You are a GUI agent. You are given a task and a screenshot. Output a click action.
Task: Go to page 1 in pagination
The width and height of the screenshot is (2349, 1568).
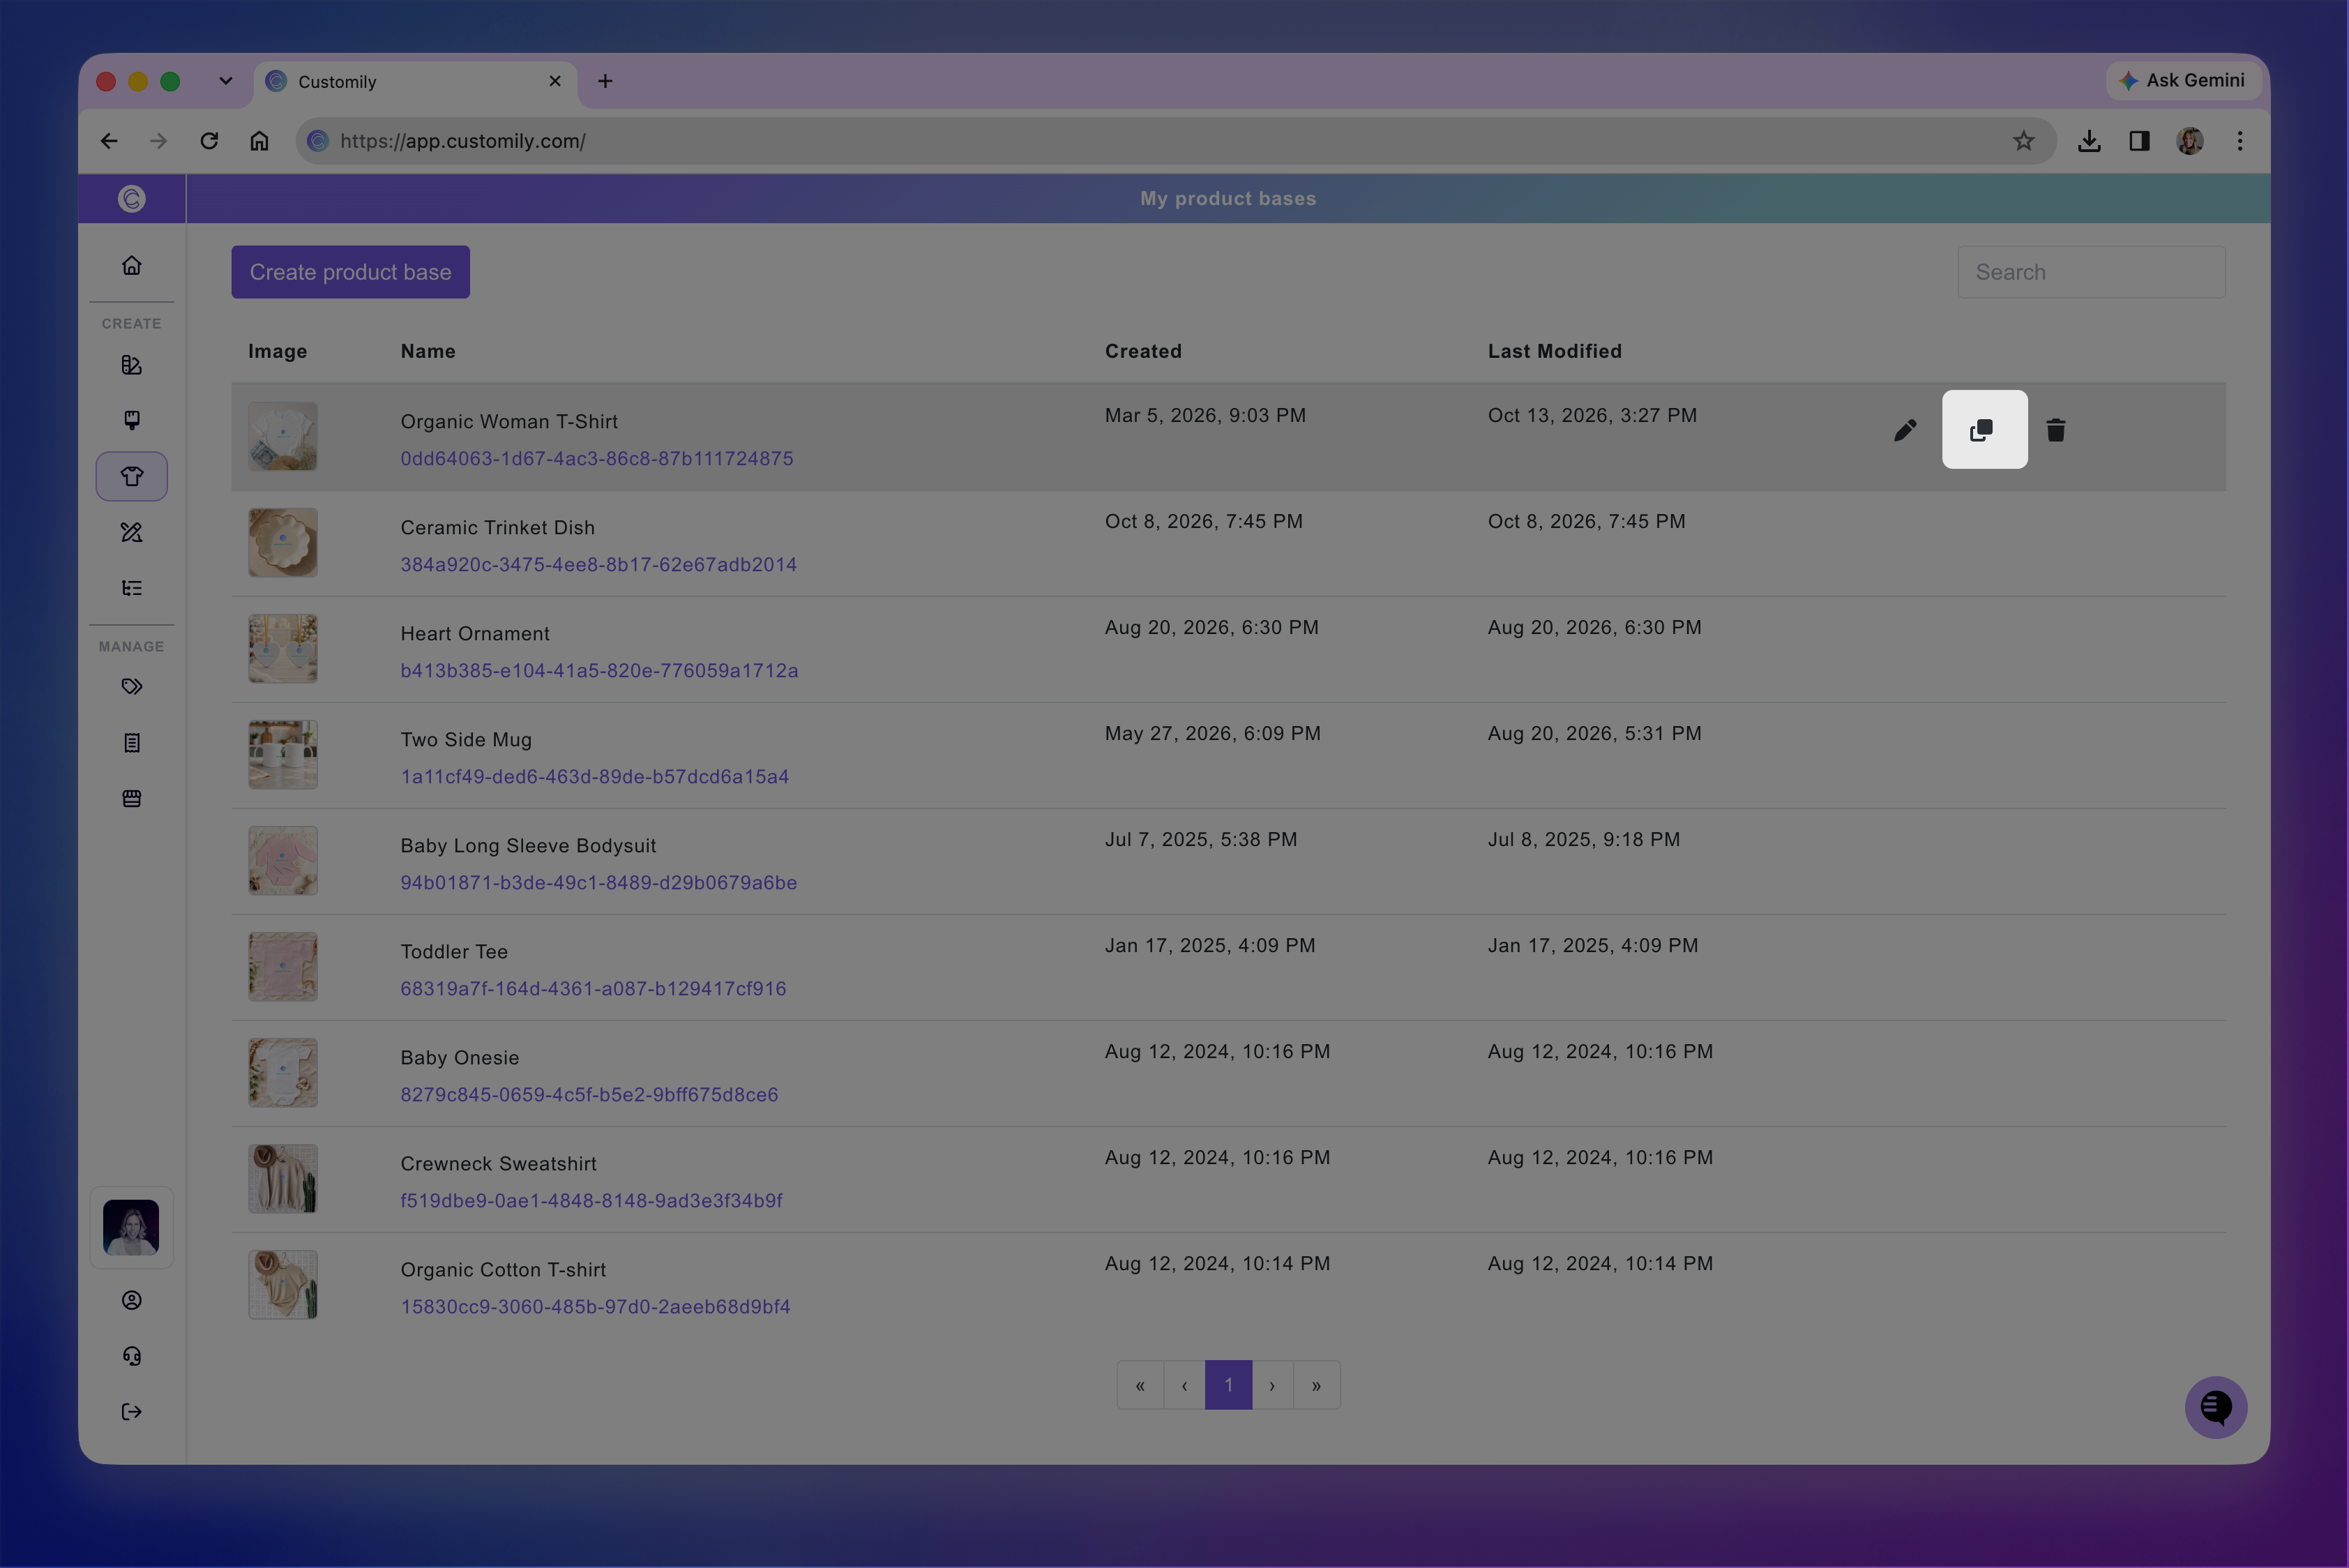click(x=1228, y=1385)
